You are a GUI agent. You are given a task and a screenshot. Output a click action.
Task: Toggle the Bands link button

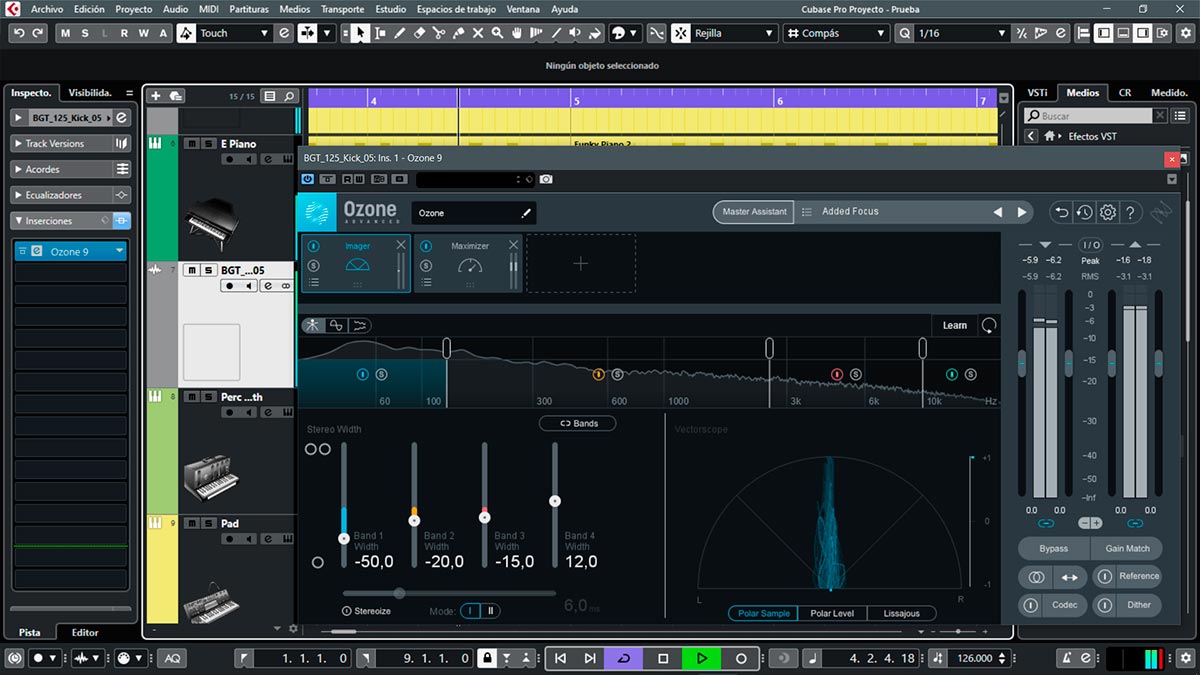coord(578,423)
